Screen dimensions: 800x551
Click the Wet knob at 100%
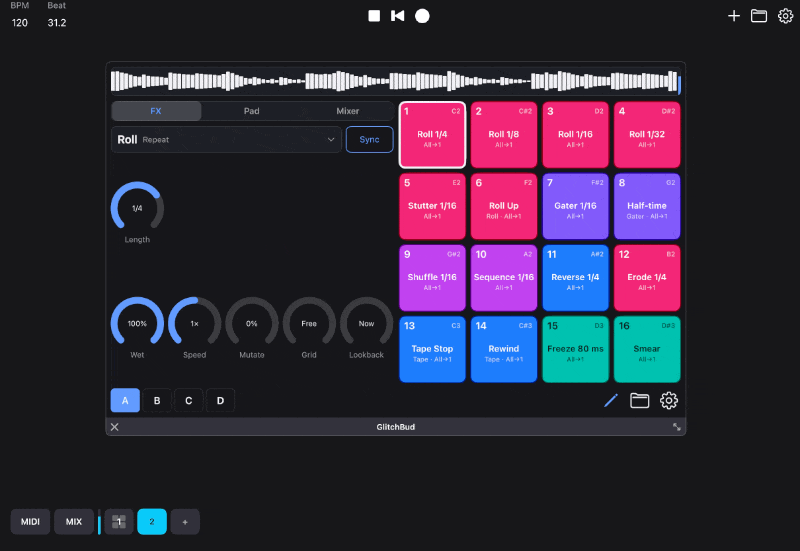[x=137, y=323]
